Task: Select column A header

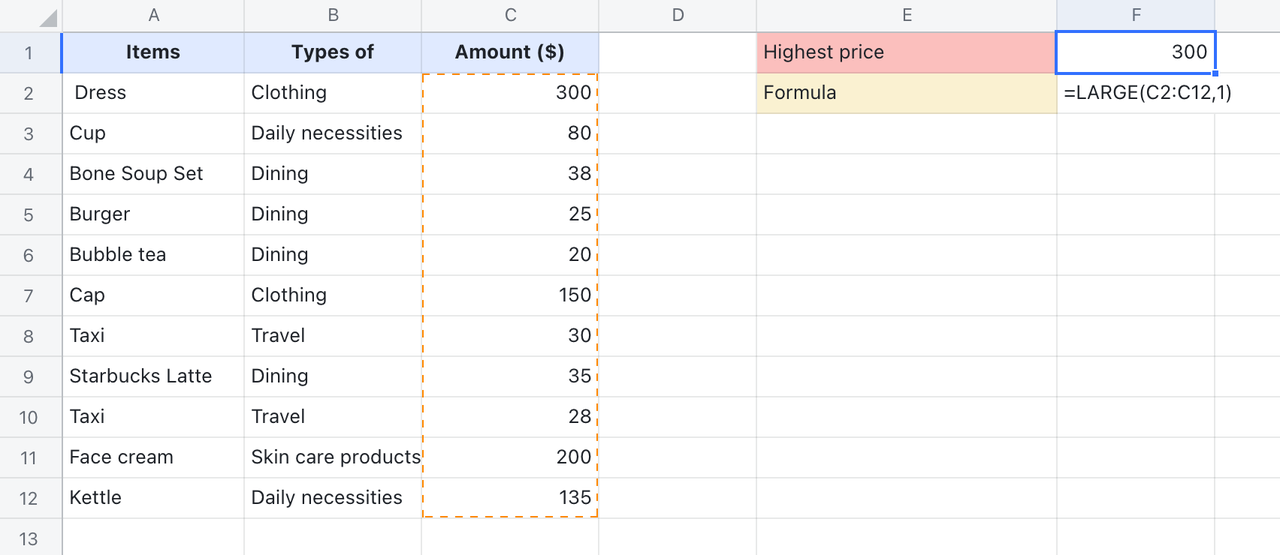Action: click(153, 15)
